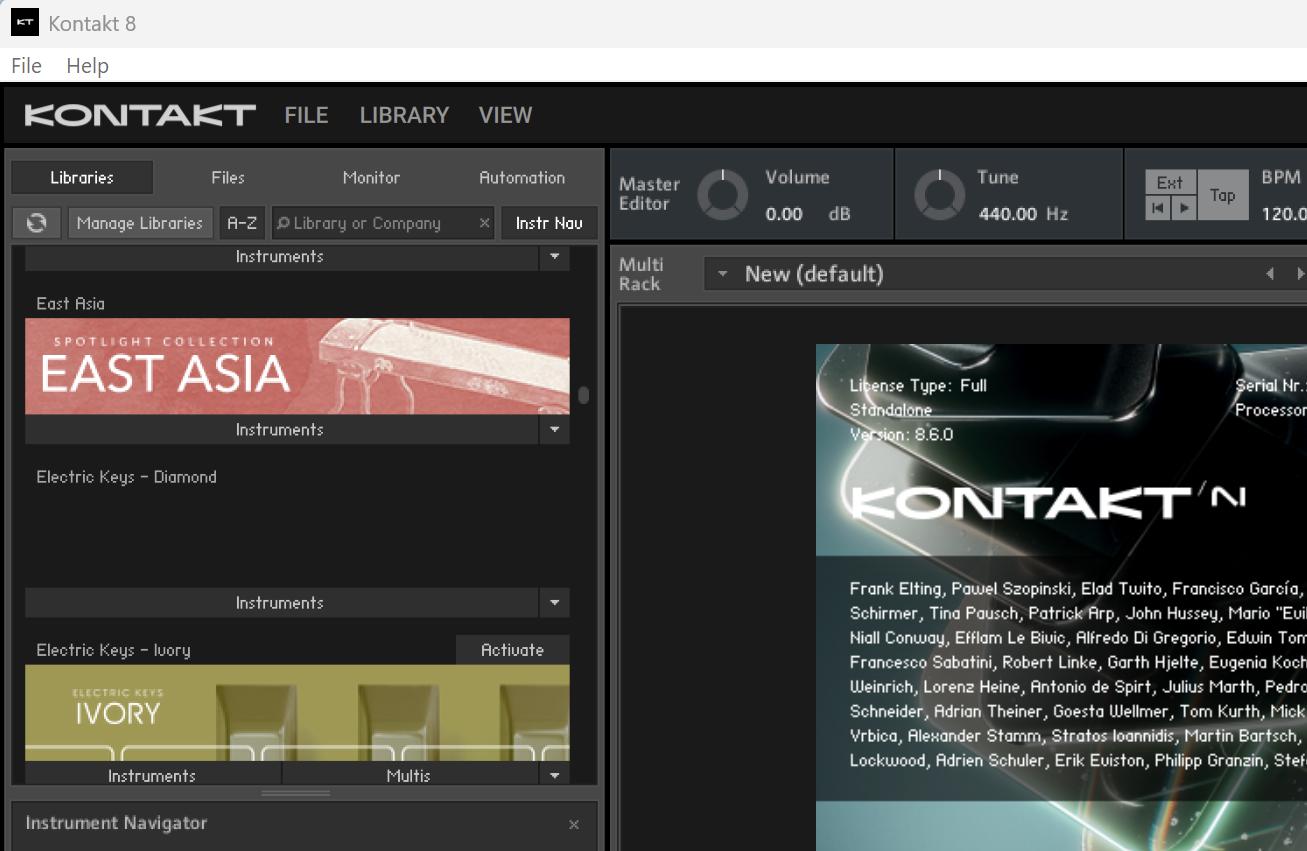The height and width of the screenshot is (851, 1307).
Task: Click the Electric Keys - Diamond library title
Action: pyautogui.click(x=127, y=477)
